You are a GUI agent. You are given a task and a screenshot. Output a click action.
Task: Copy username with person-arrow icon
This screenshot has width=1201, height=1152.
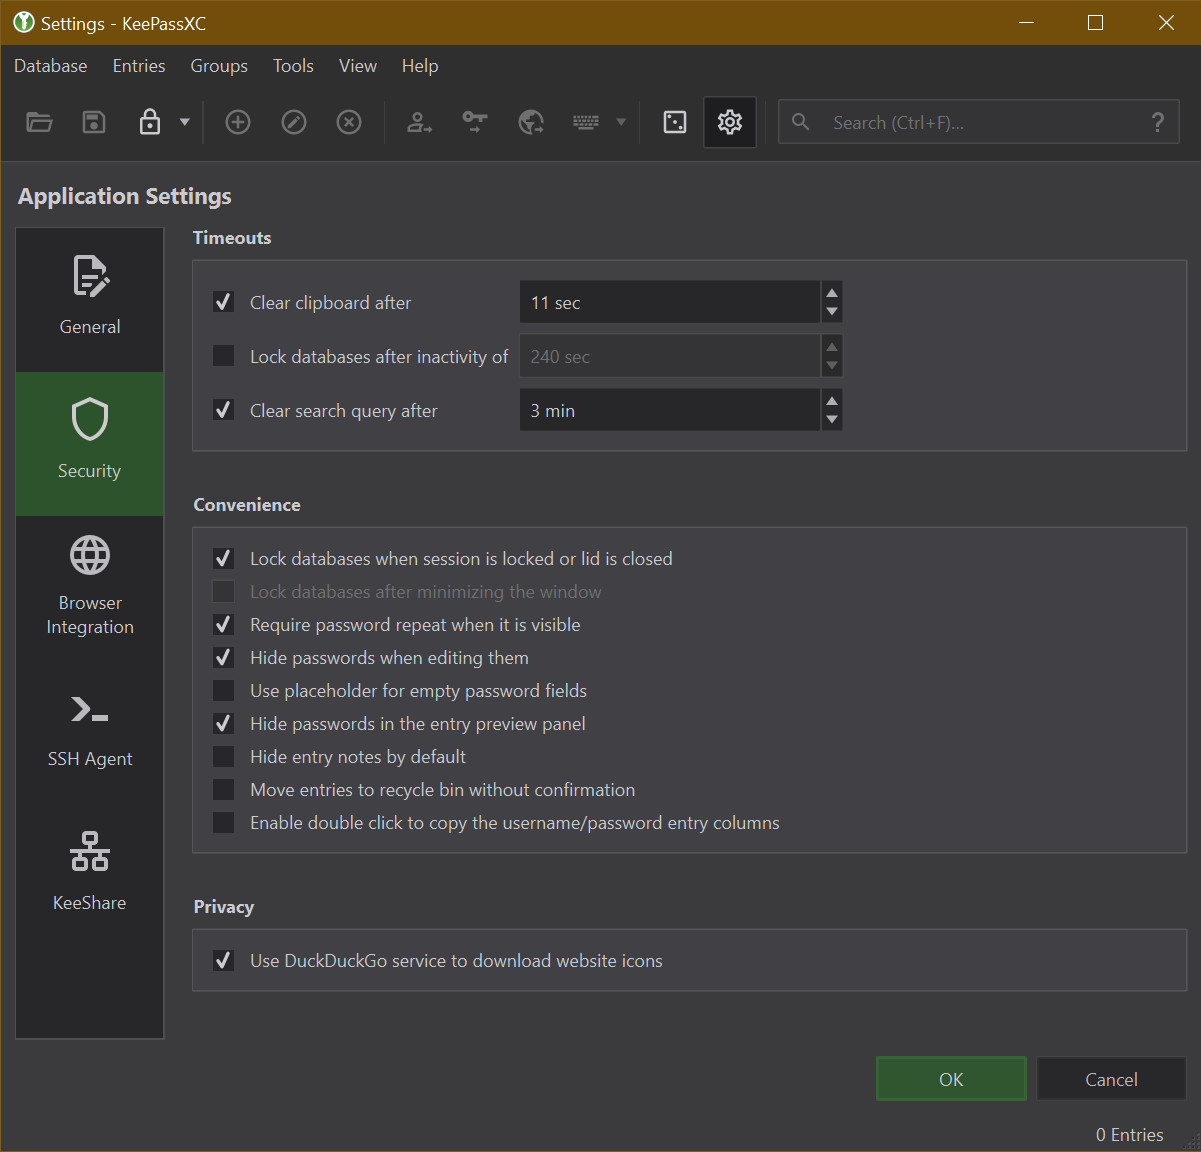click(x=419, y=122)
